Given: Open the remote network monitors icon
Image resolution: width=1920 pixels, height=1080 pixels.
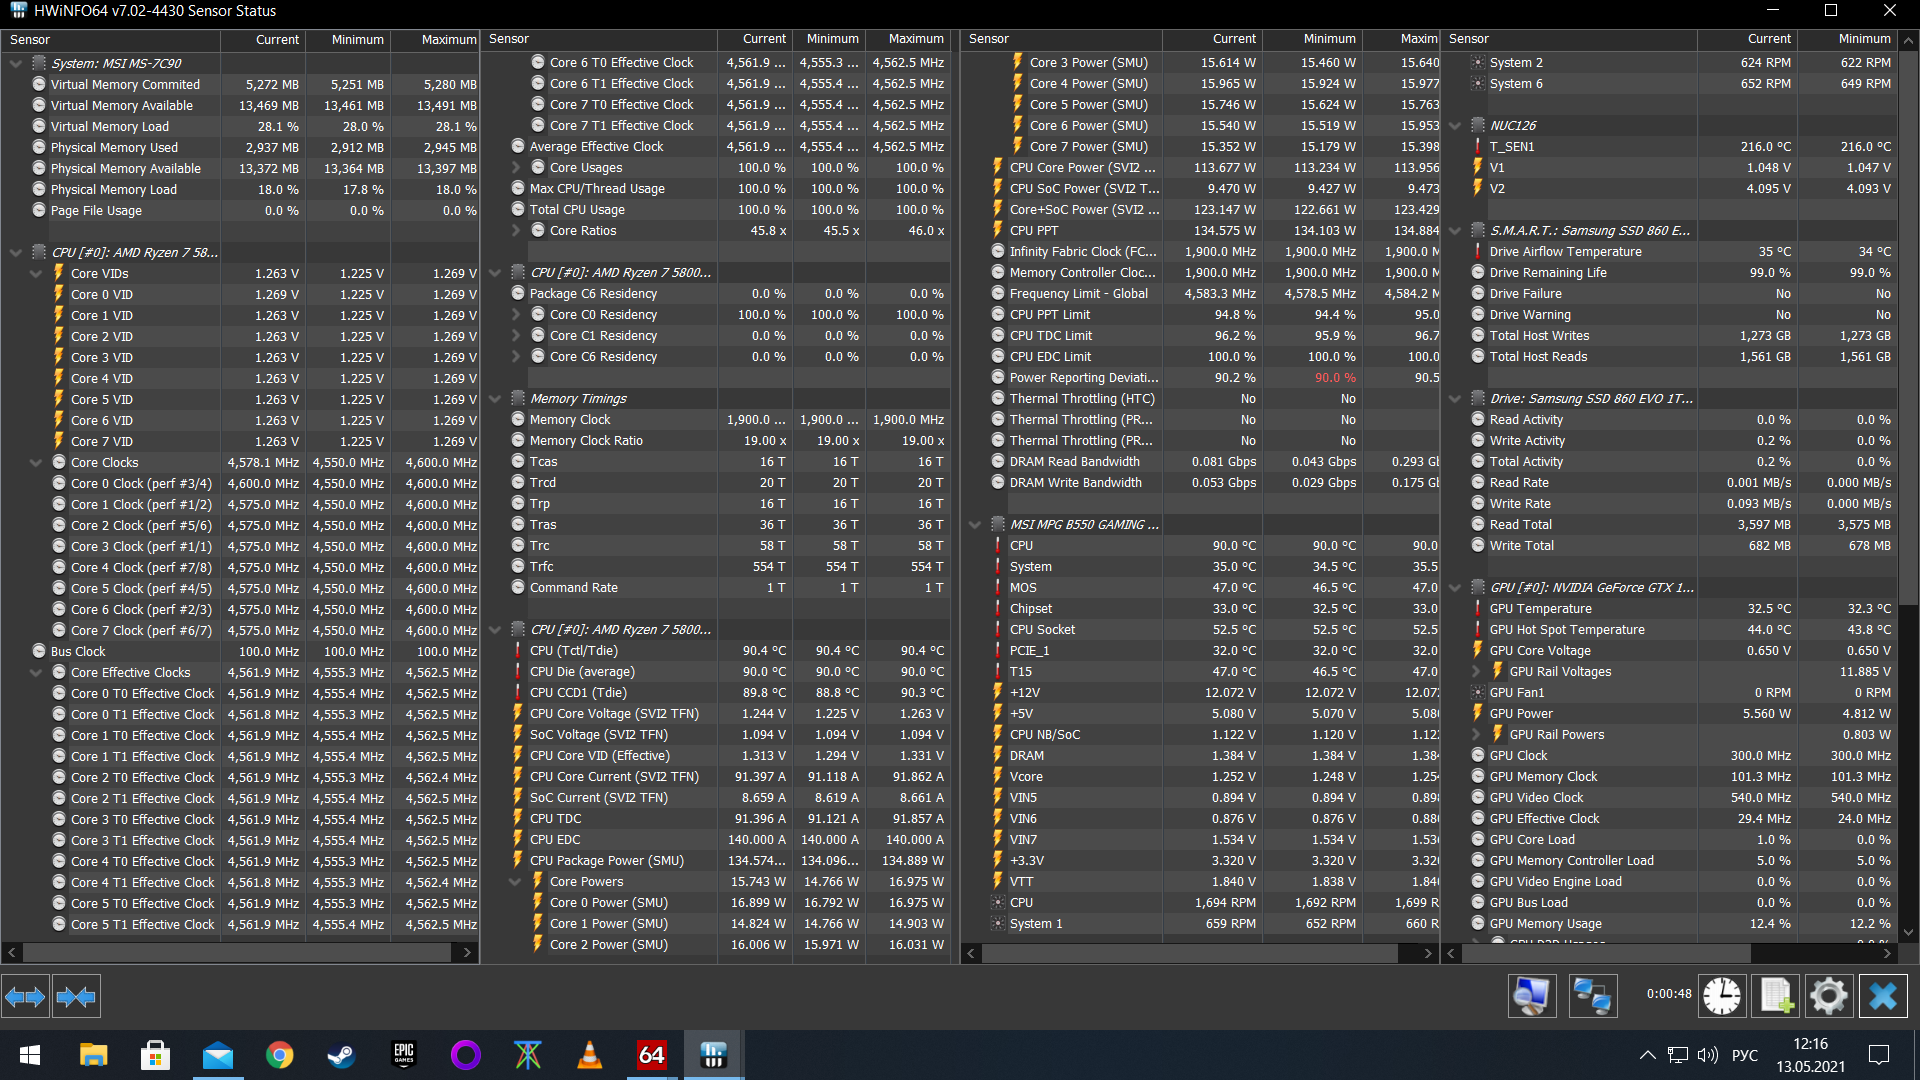Looking at the screenshot, I should 1592,996.
